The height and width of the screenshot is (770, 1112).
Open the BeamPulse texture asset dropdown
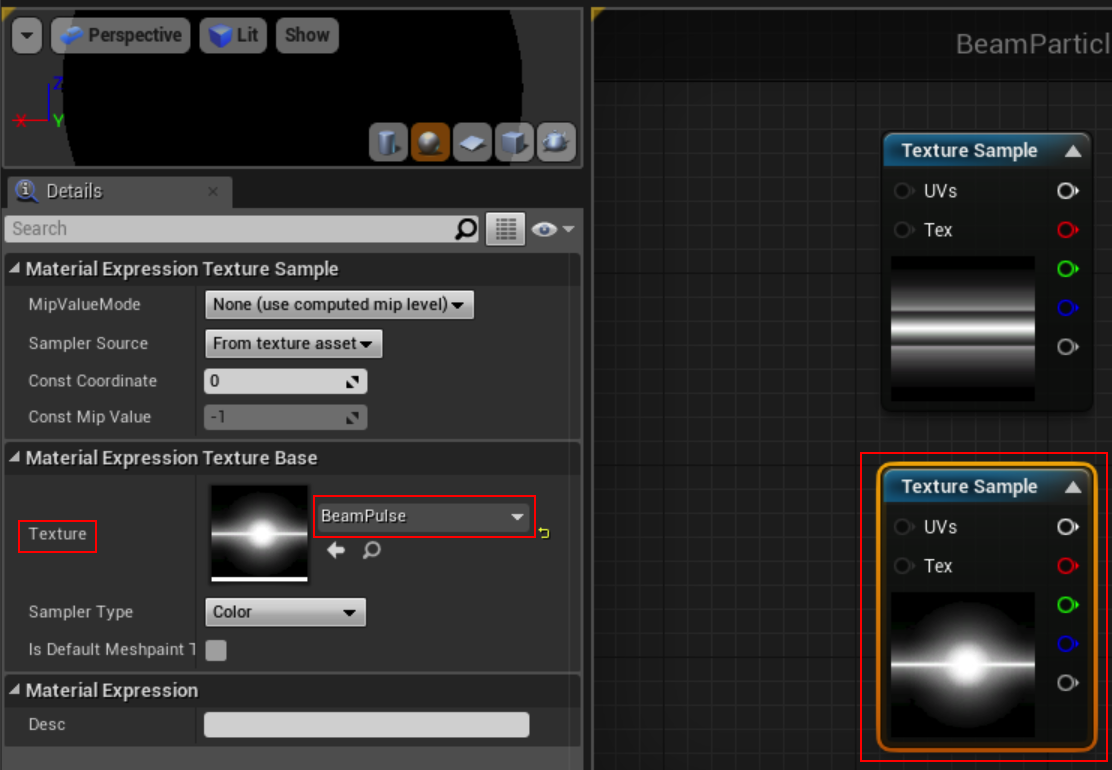pos(423,517)
